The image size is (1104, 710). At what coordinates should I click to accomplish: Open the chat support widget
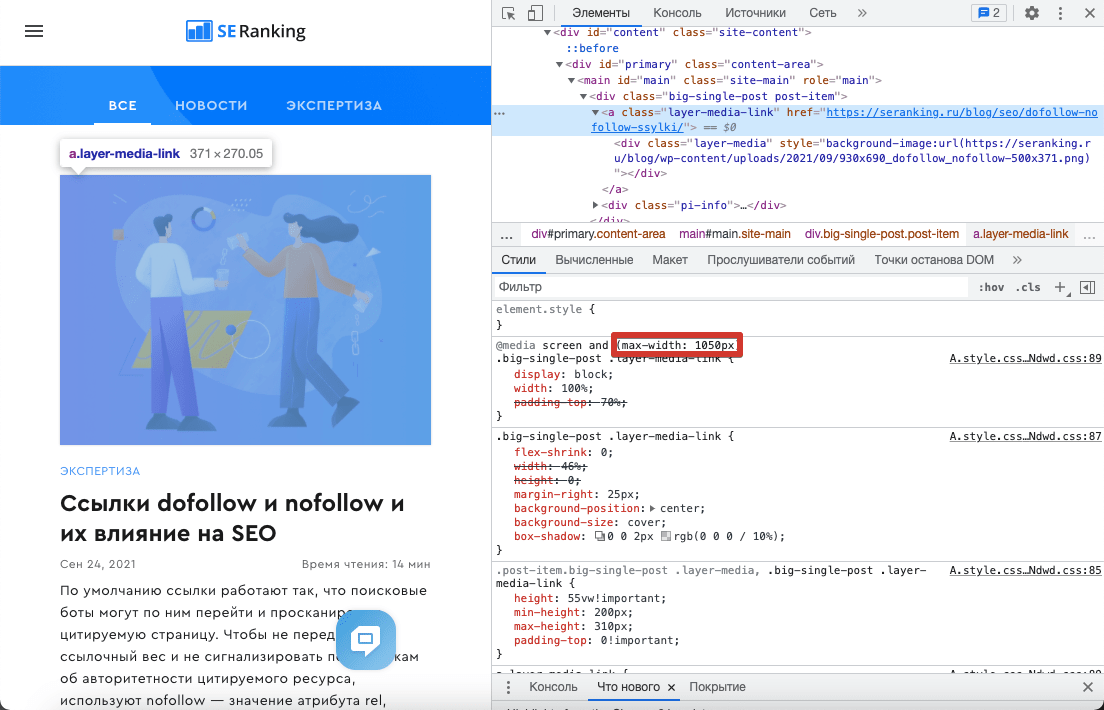(366, 639)
